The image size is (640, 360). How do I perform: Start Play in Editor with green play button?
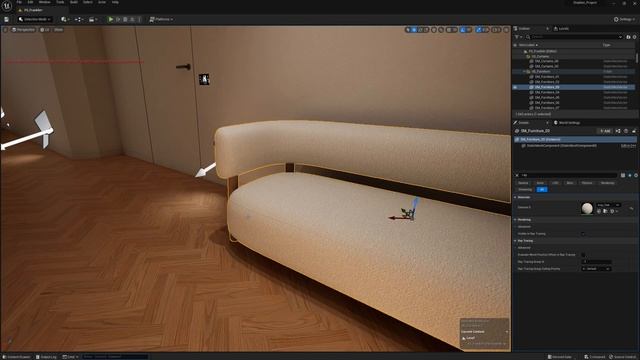(x=110, y=19)
